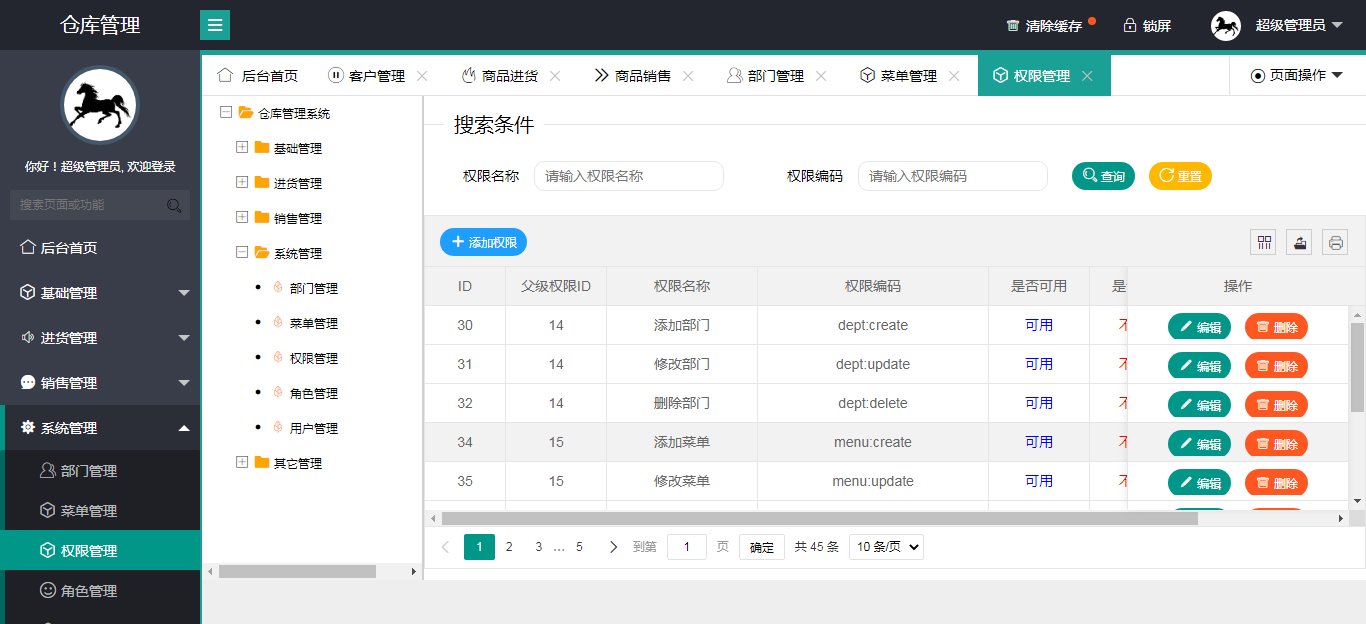The width and height of the screenshot is (1366, 624).
Task: Click the table horizontal scrollbar
Action: click(818, 518)
